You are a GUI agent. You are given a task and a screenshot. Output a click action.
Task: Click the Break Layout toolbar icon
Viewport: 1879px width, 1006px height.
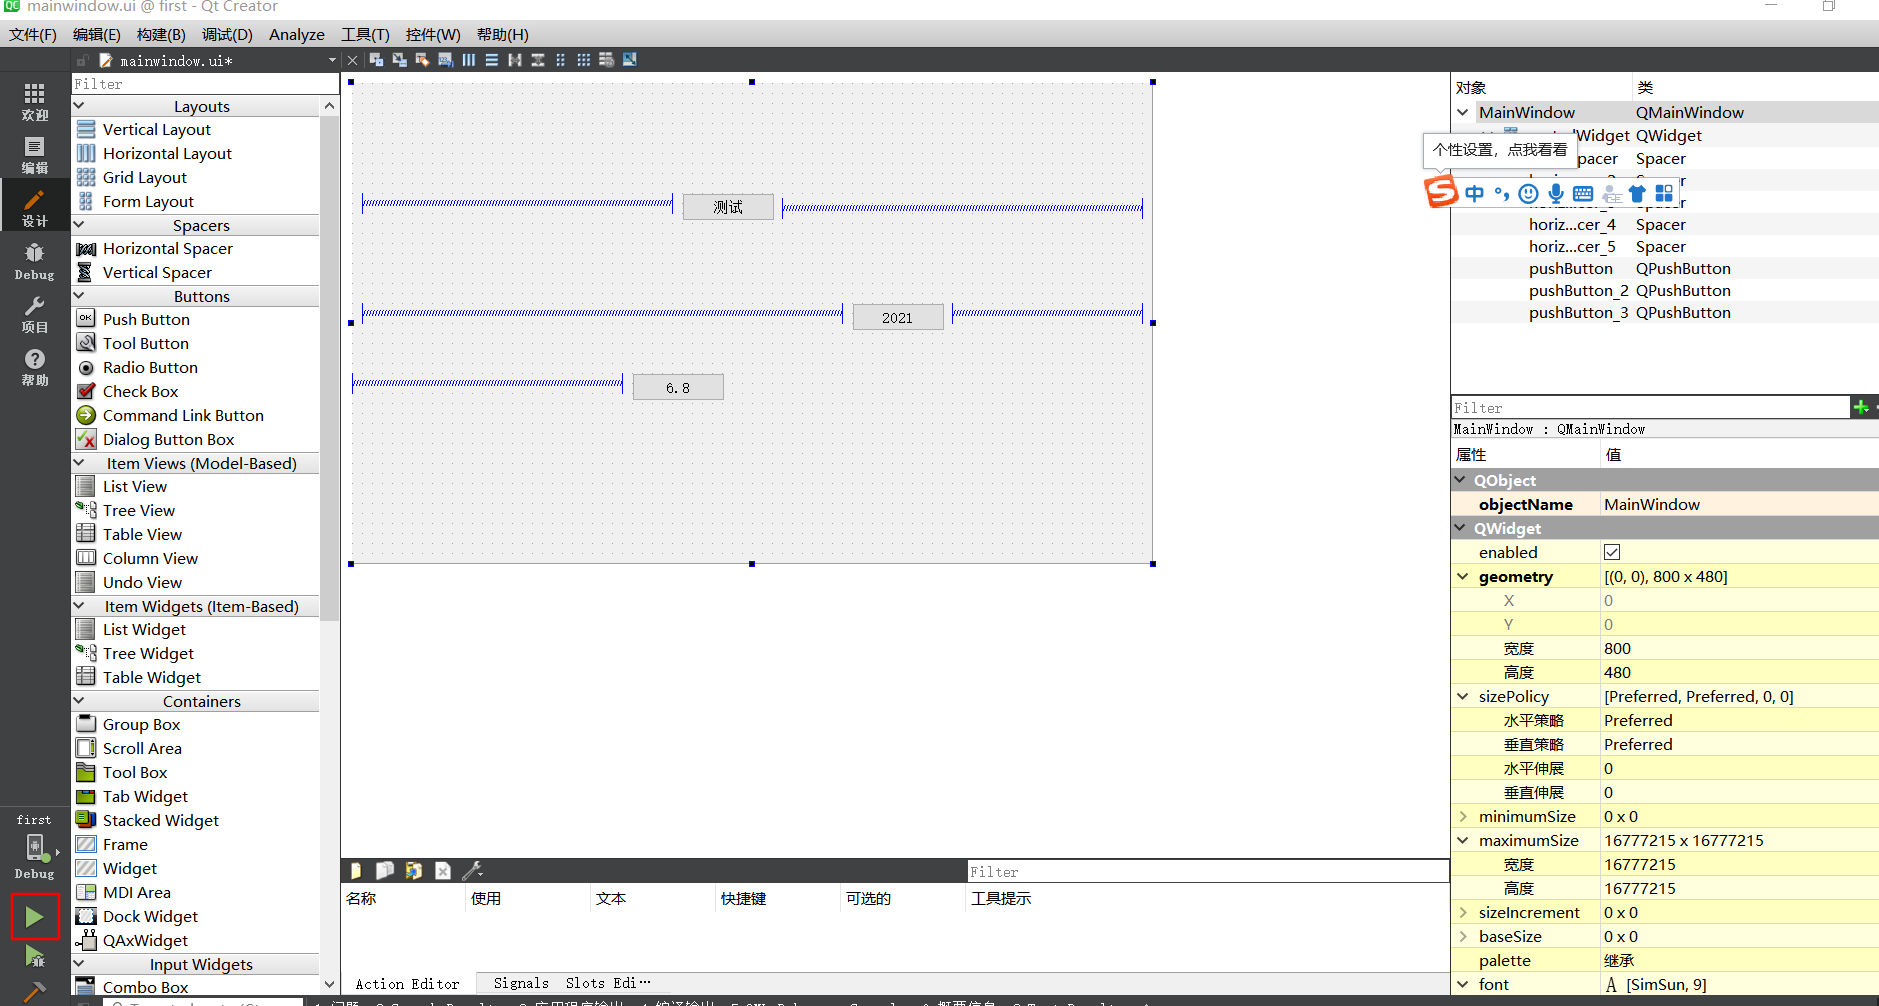[x=605, y=60]
